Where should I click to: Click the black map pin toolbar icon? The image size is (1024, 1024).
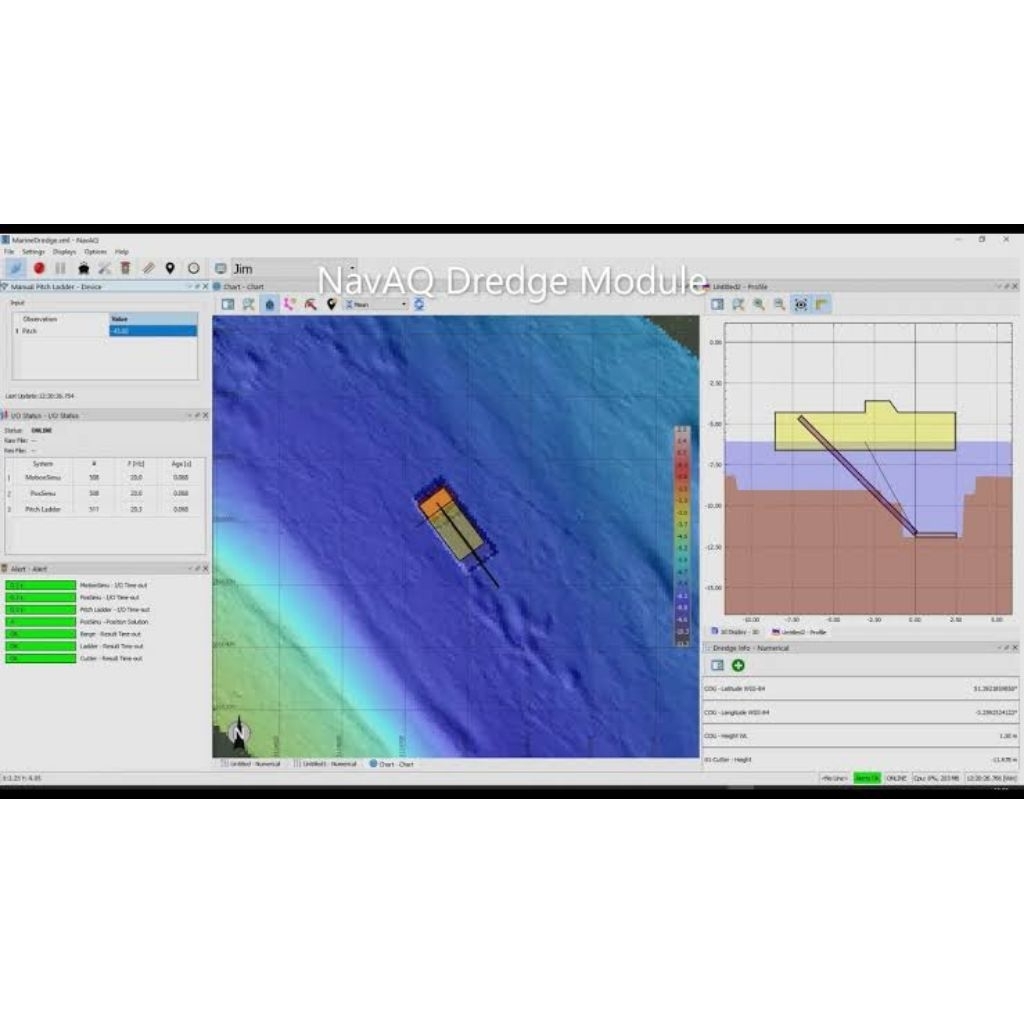(x=170, y=268)
